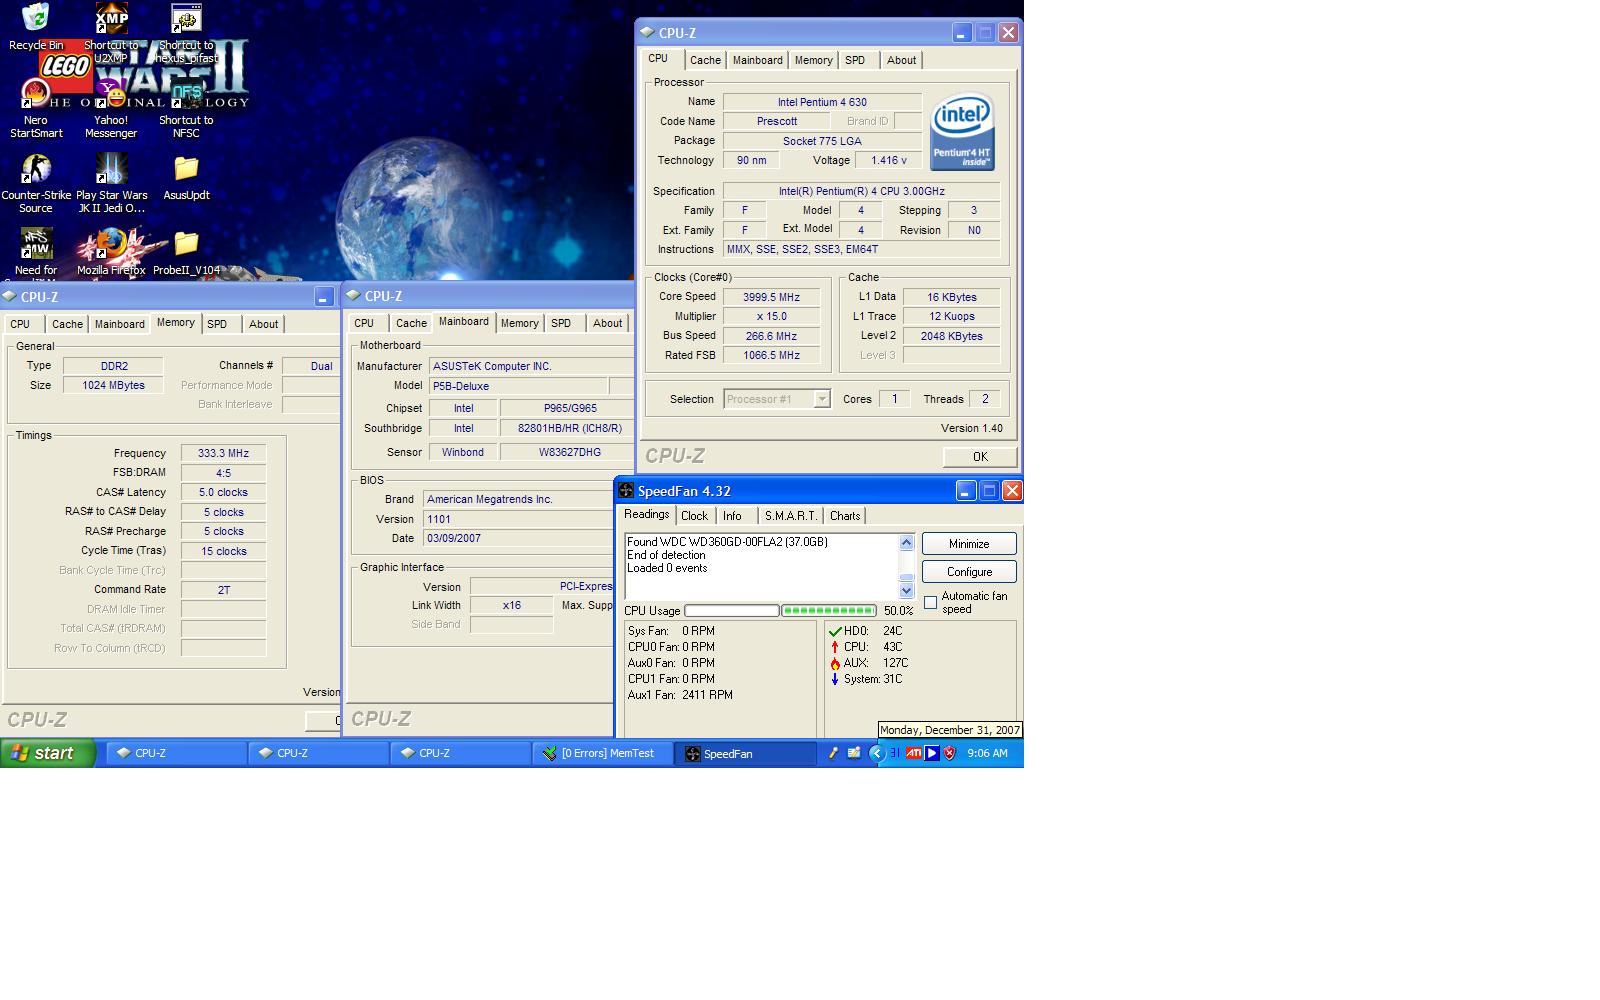This screenshot has height=1000, width=1600.
Task: Click the W83627DHG sensor field
Action: pos(568,452)
